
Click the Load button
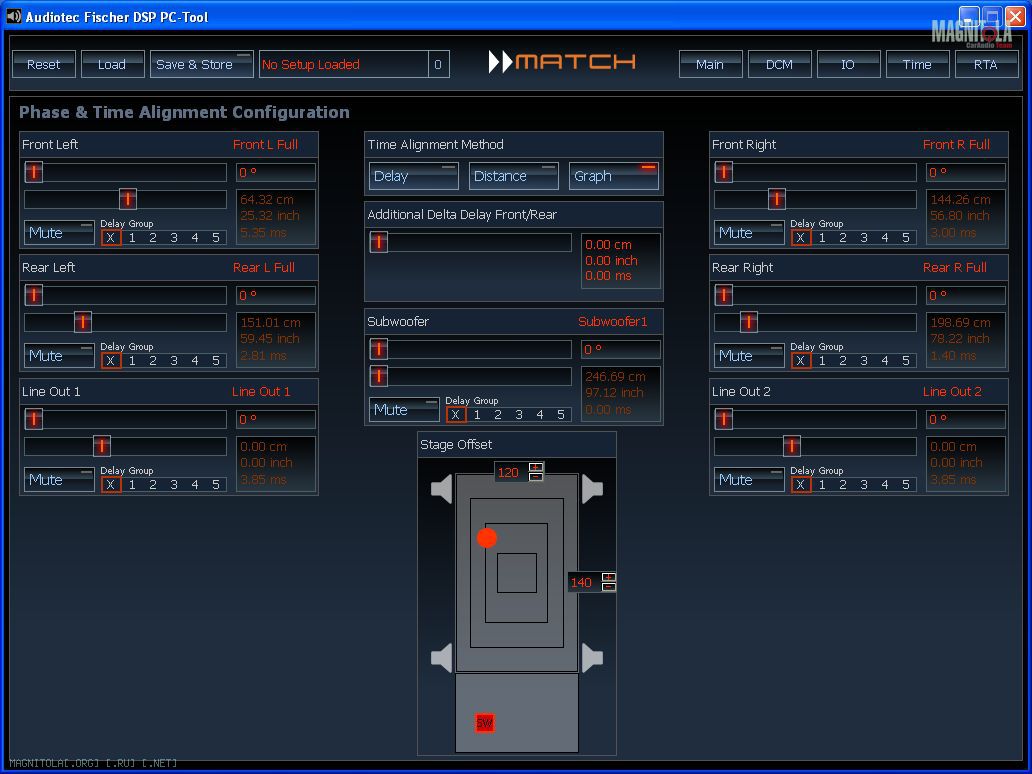point(112,64)
